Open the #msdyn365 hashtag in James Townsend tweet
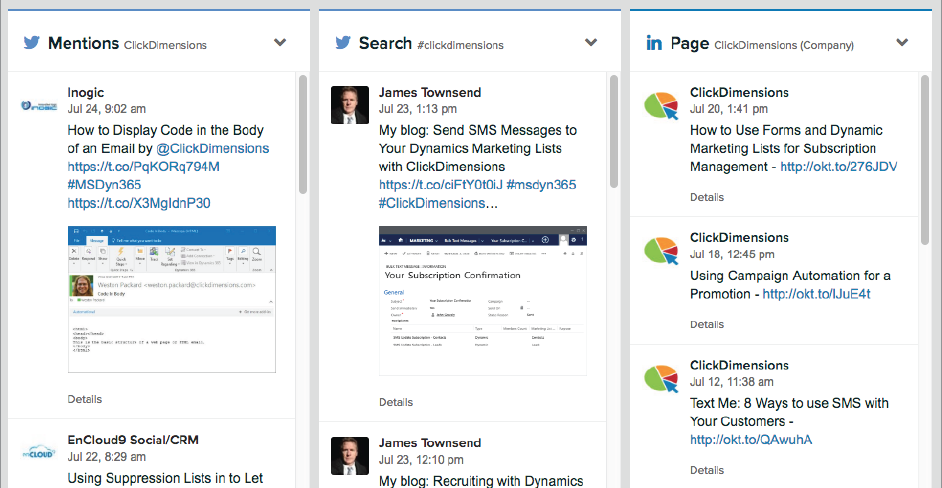Image resolution: width=942 pixels, height=488 pixels. (x=541, y=185)
